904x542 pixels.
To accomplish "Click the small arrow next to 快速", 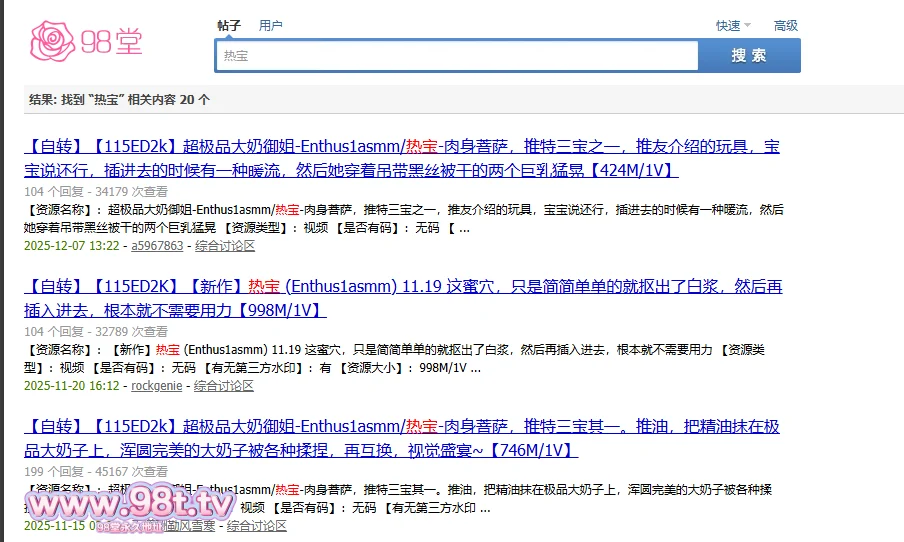I will [749, 26].
